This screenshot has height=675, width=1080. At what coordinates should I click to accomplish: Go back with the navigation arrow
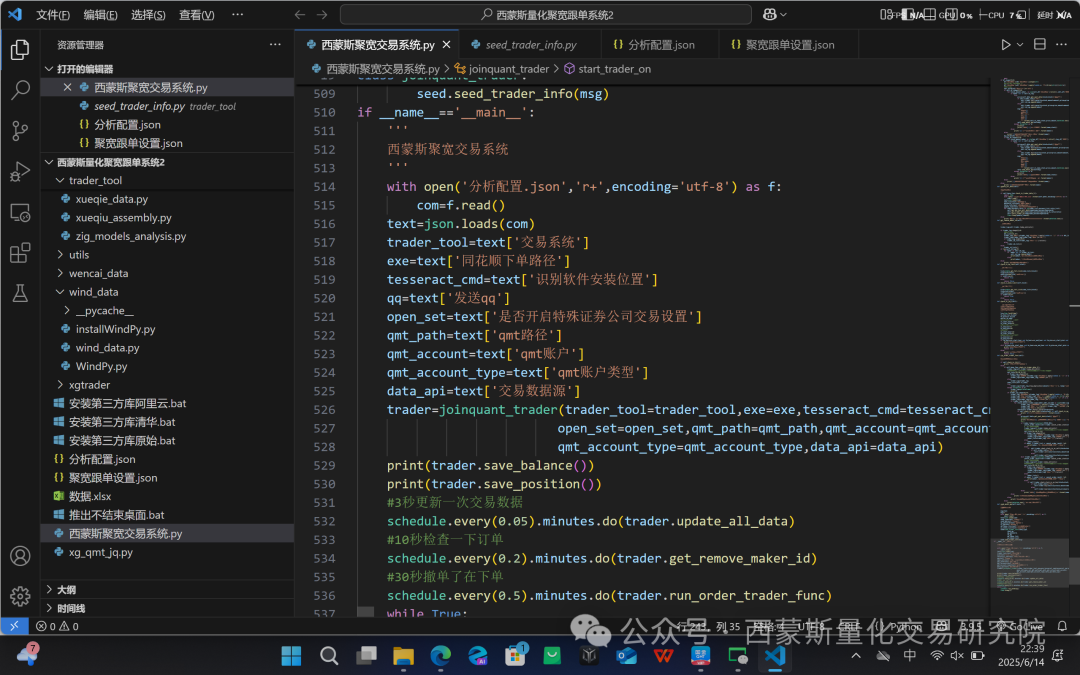coord(300,14)
